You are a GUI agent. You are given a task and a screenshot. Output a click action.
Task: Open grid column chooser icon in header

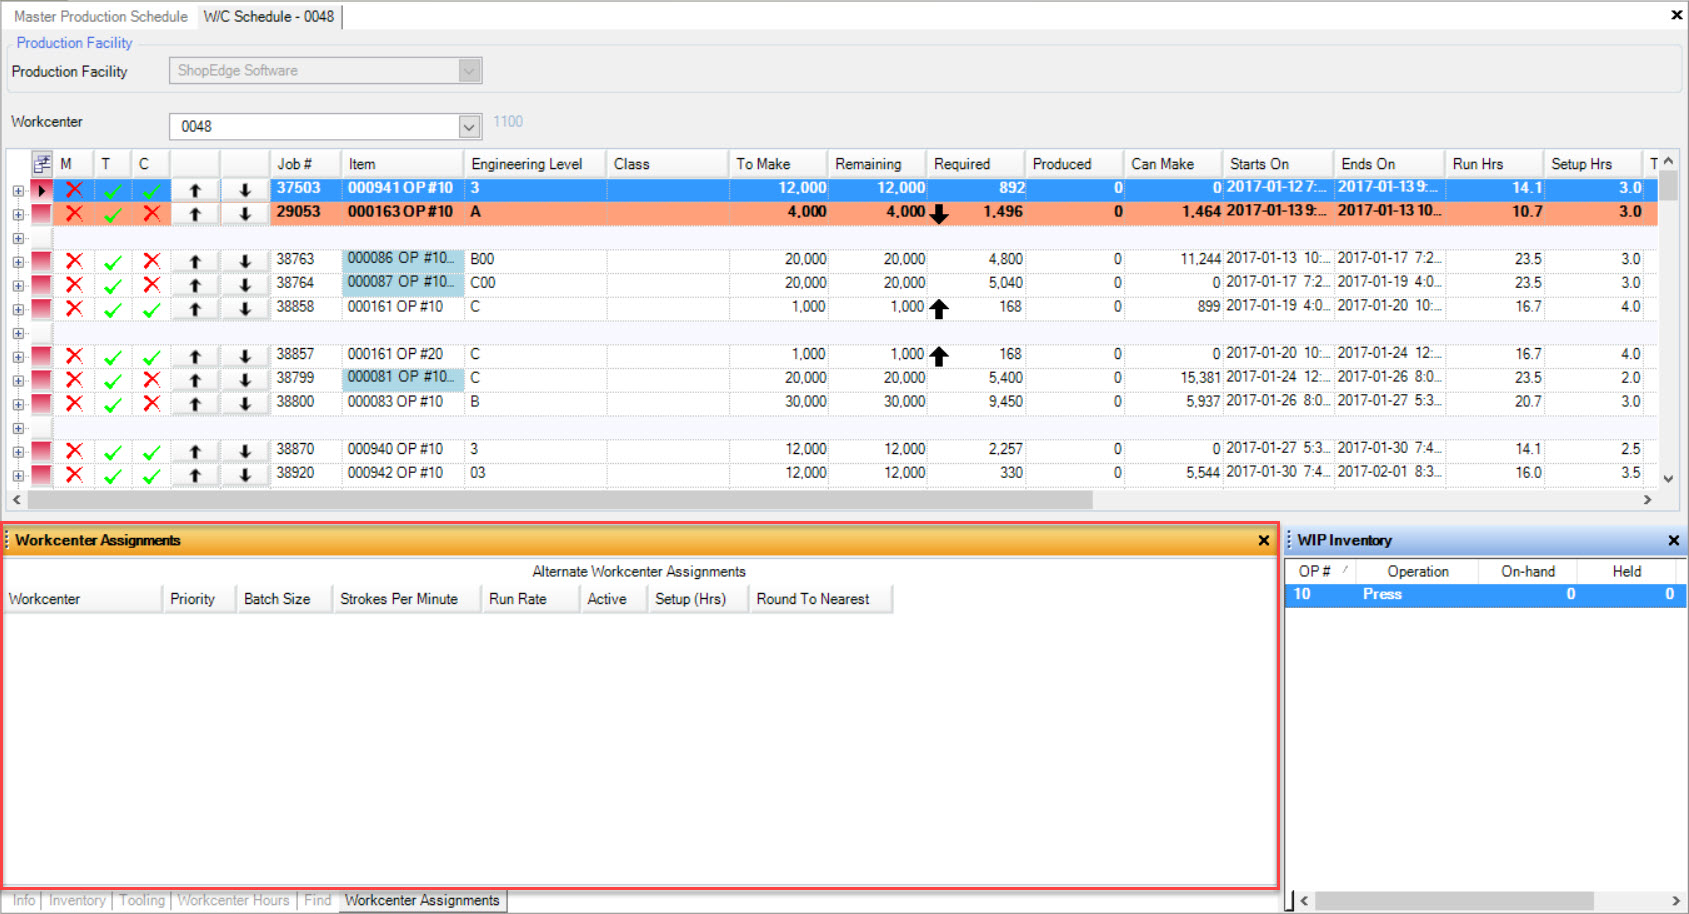tap(42, 163)
